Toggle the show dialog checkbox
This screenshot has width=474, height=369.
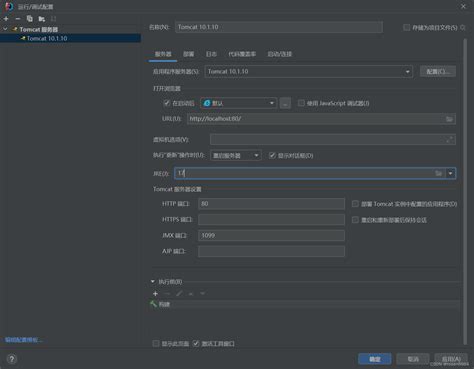click(272, 155)
